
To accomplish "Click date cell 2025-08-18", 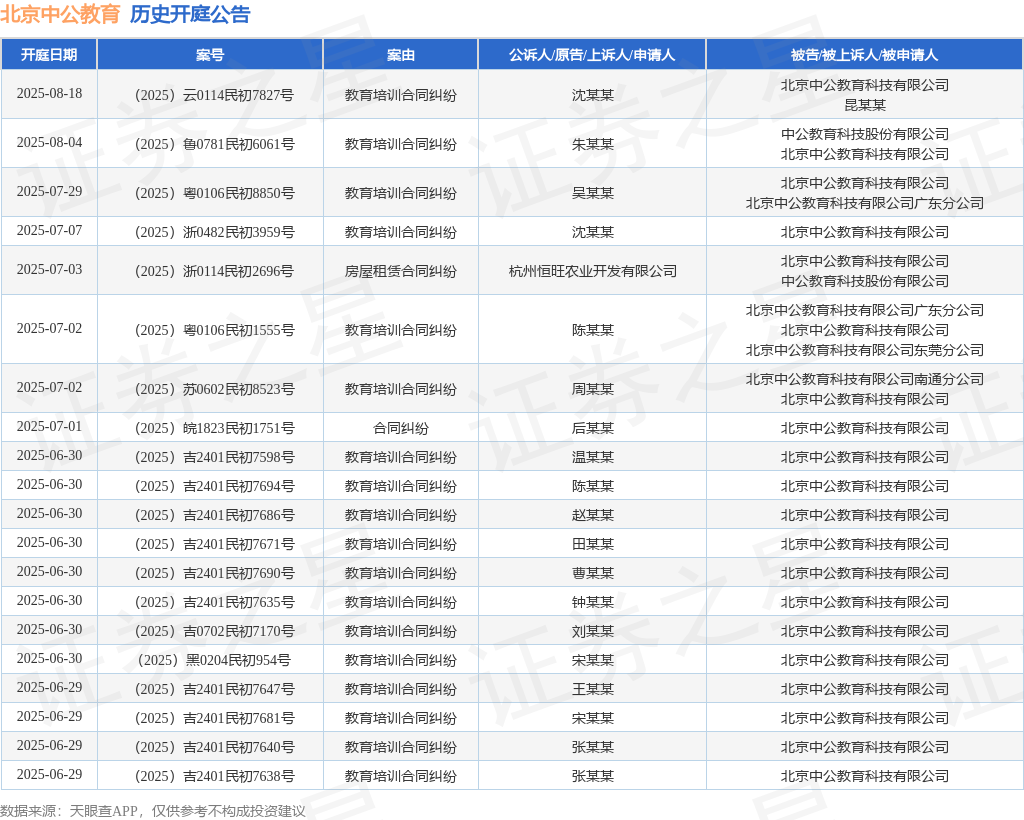I will click(50, 93).
